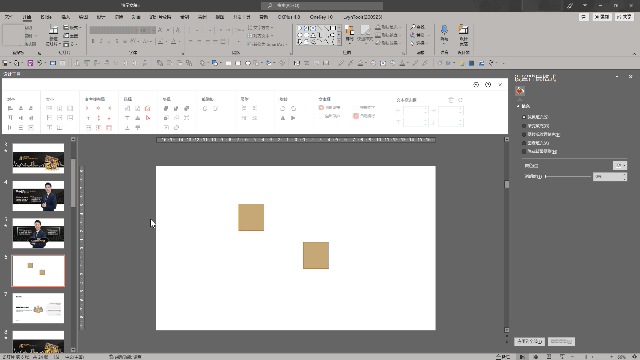Click the Italic formatting button
The image size is (640, 360).
[x=101, y=41]
